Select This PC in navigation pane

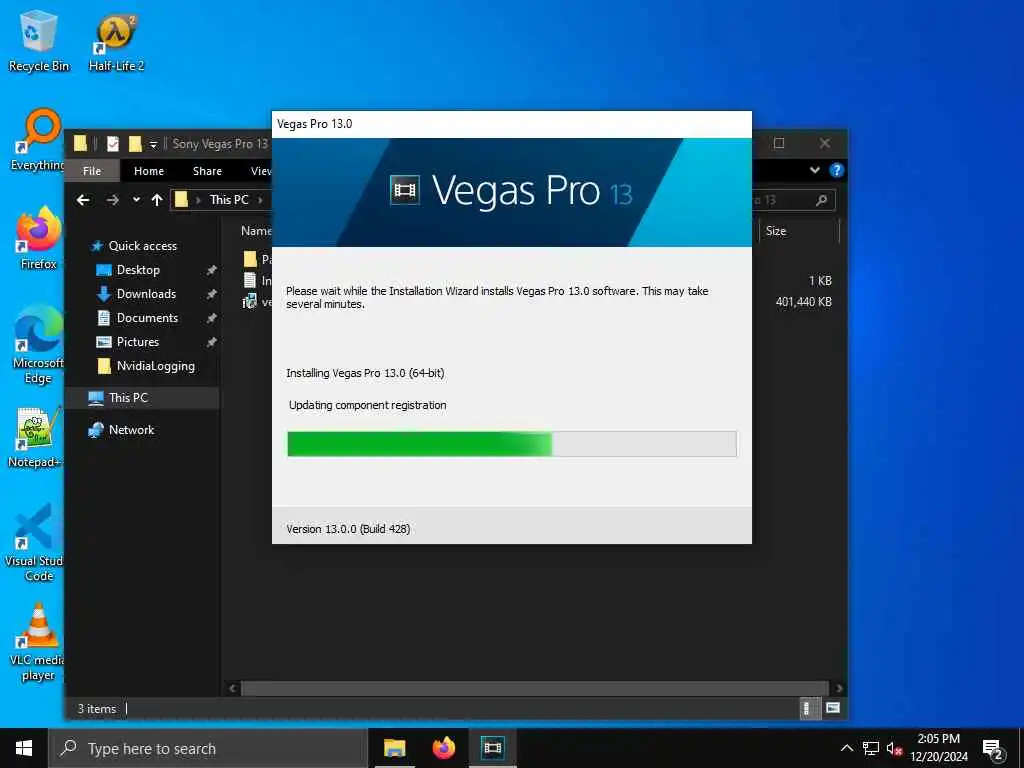128,398
